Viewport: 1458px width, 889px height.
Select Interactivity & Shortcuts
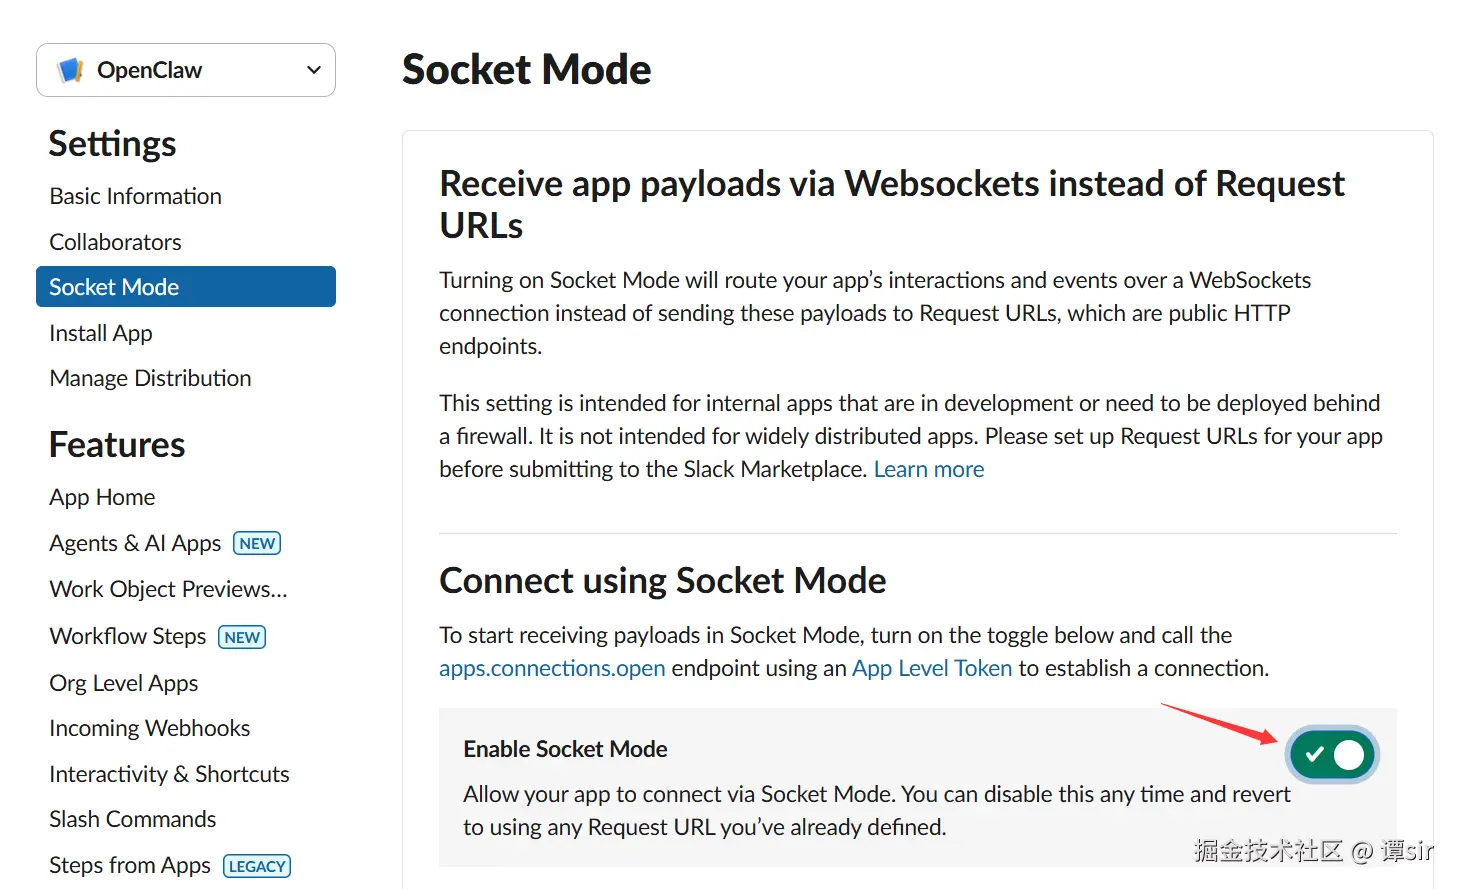click(x=170, y=774)
